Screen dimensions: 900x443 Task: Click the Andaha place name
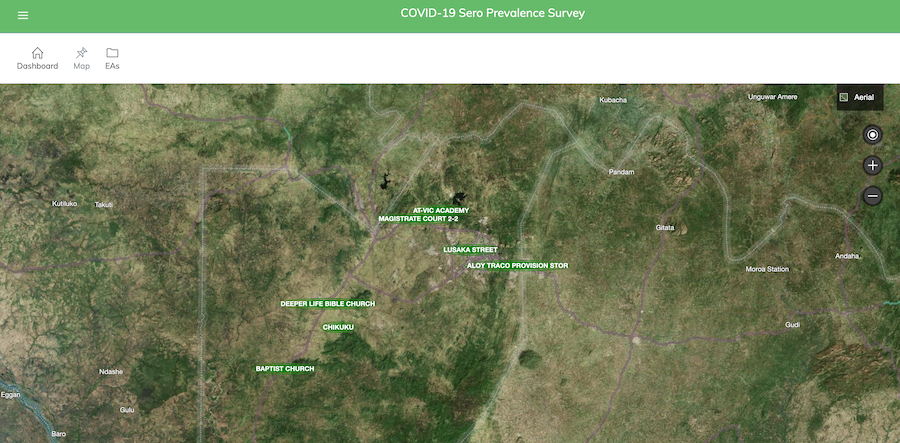pyautogui.click(x=847, y=257)
